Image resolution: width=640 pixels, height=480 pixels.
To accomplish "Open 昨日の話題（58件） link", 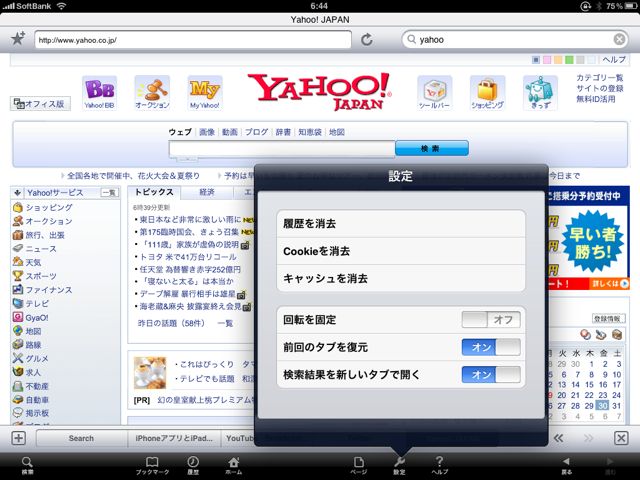I will tap(171, 323).
